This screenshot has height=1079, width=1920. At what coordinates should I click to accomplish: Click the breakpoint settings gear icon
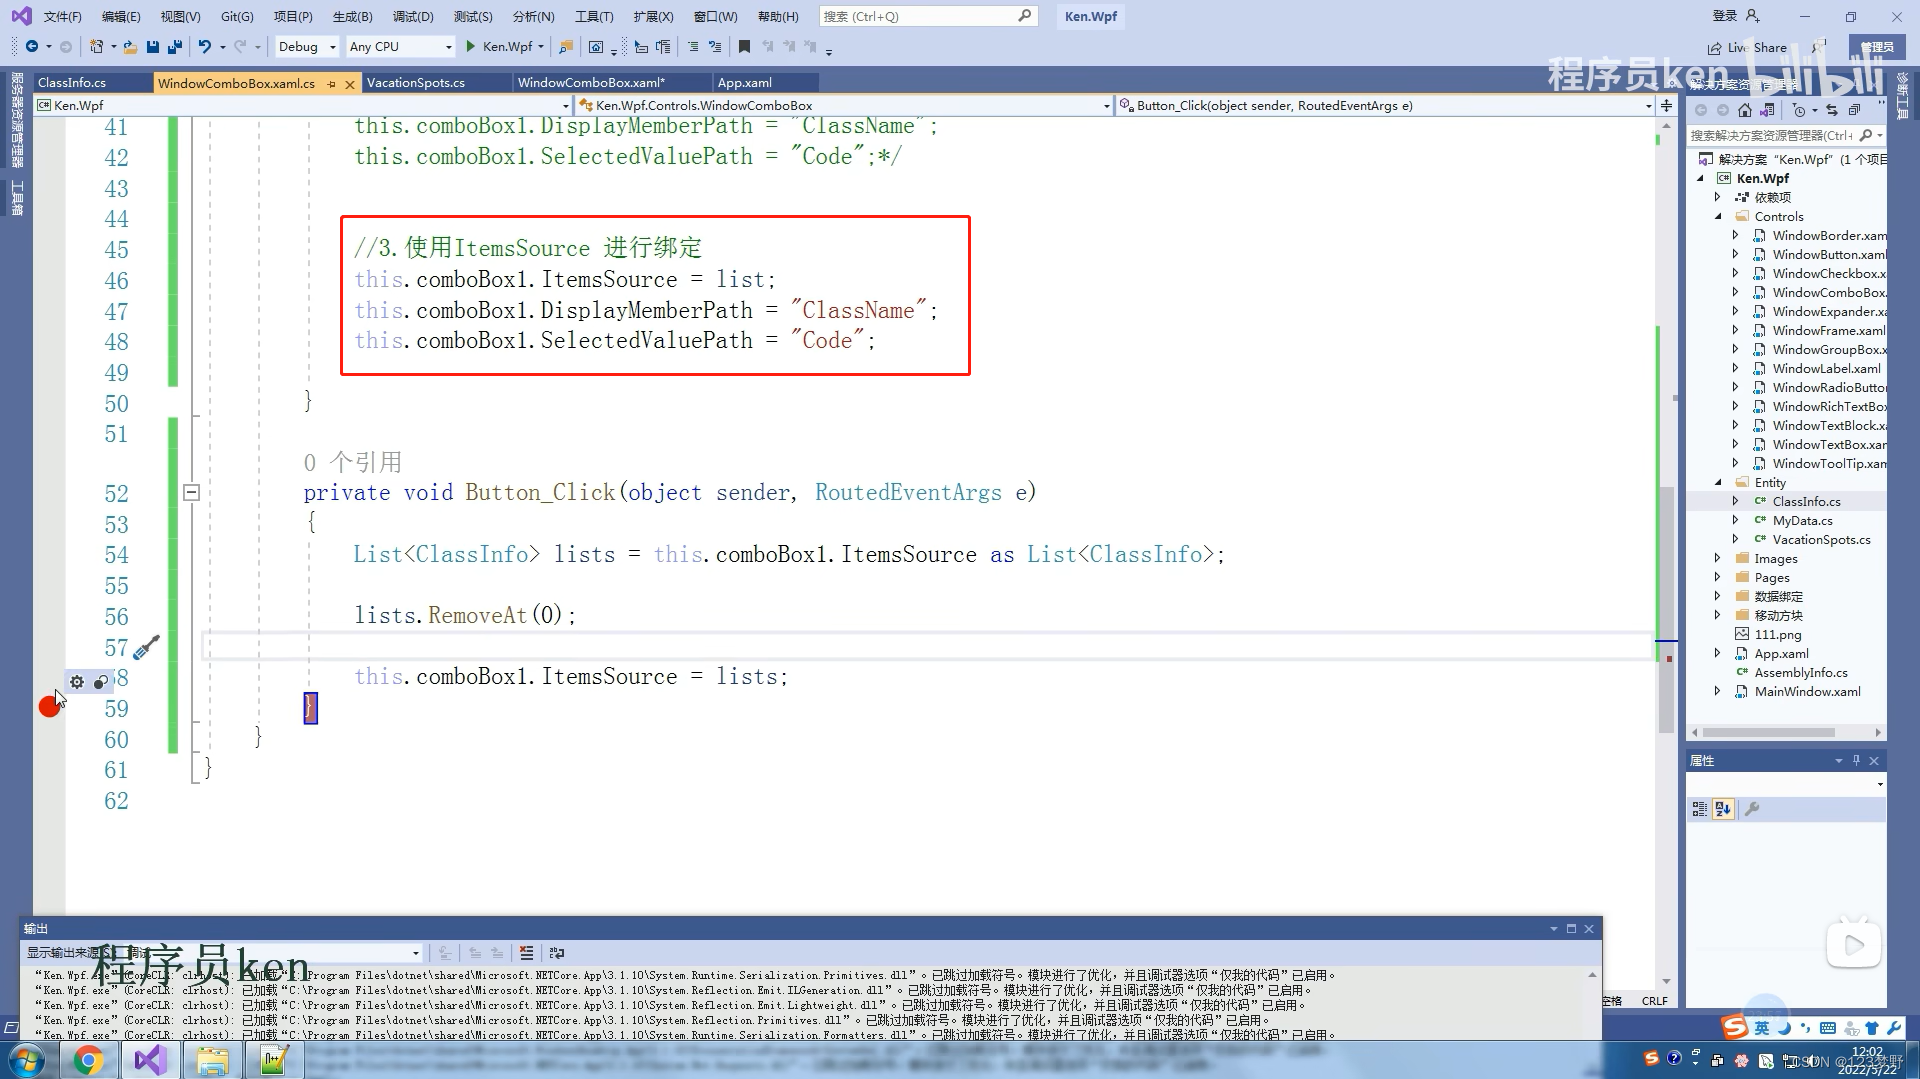tap(77, 682)
